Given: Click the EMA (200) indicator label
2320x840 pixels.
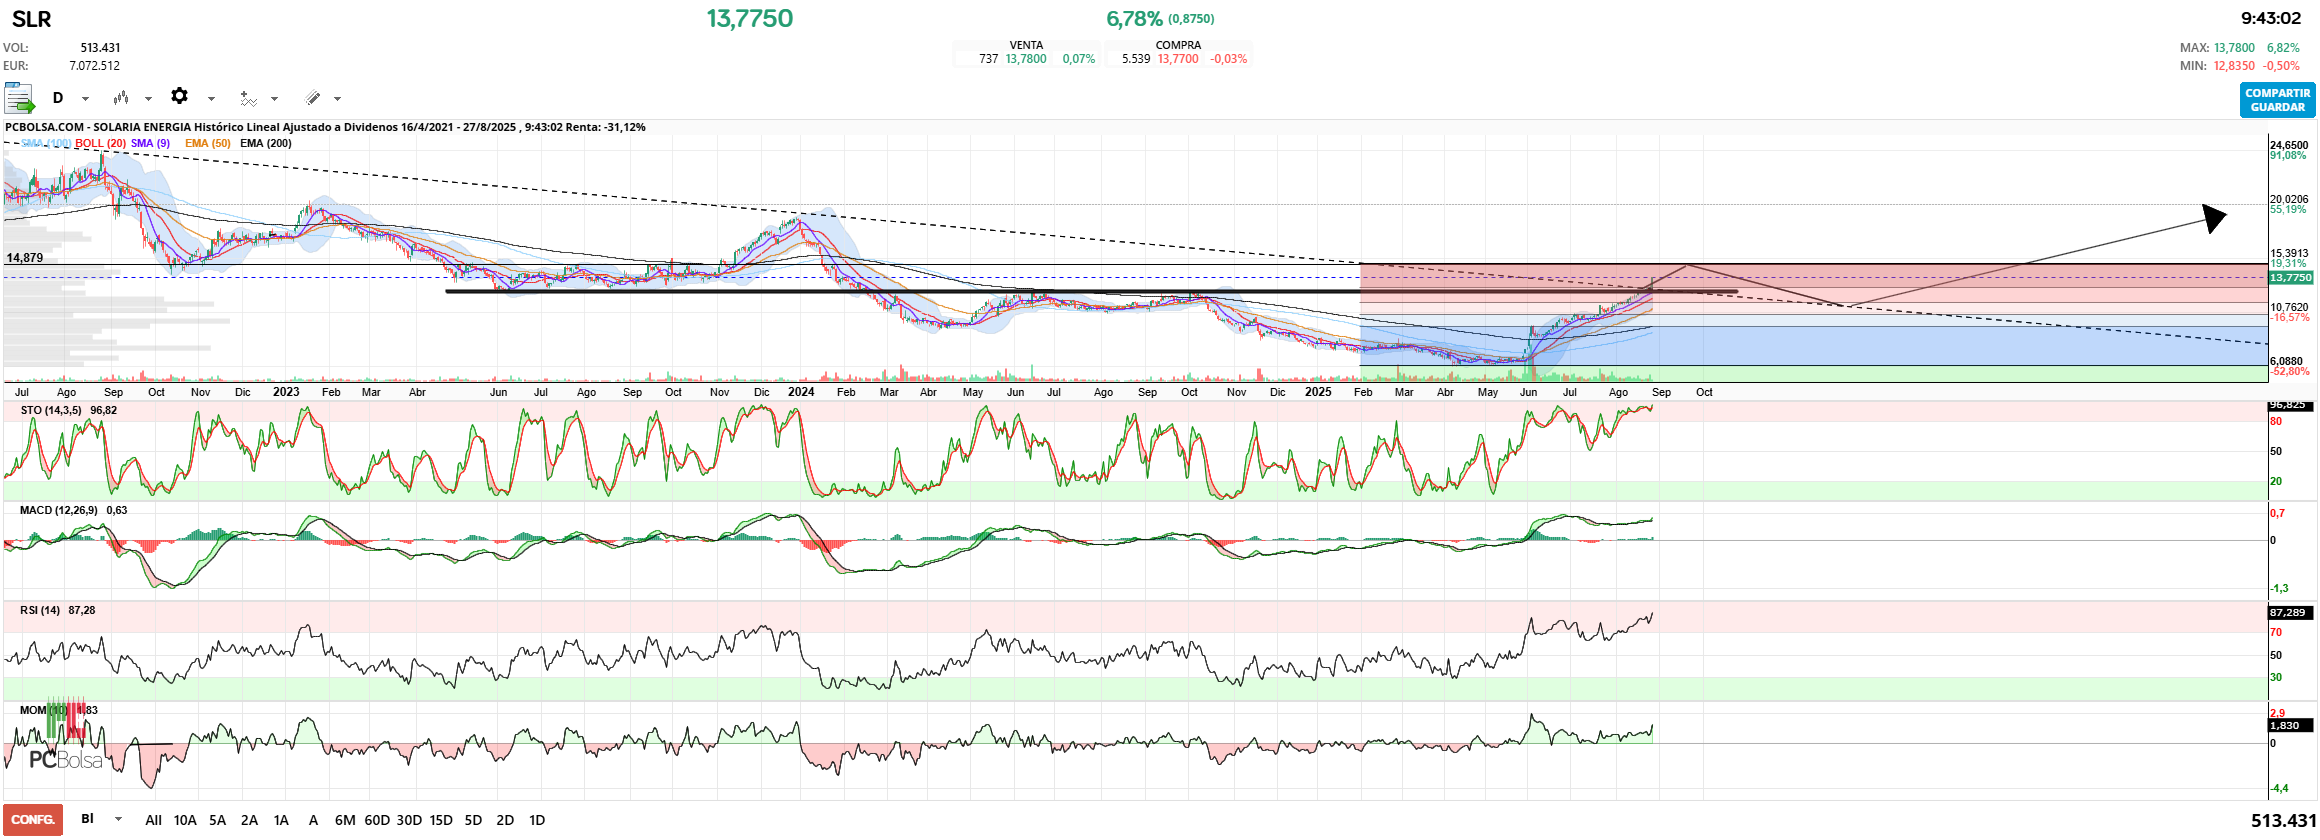Looking at the screenshot, I should 266,143.
